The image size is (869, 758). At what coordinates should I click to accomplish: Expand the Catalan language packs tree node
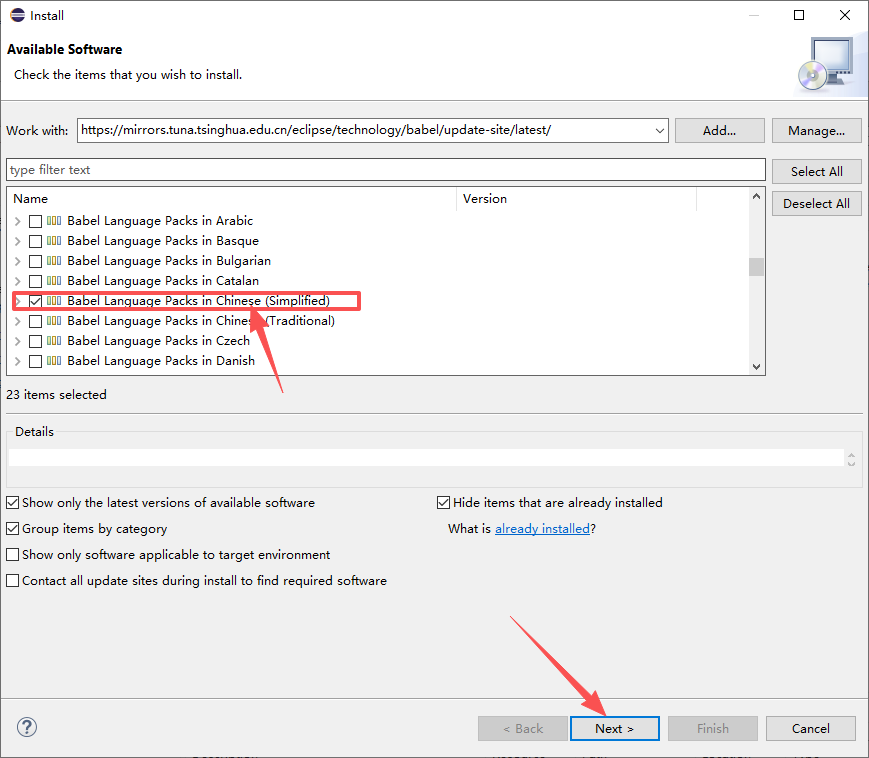(18, 281)
